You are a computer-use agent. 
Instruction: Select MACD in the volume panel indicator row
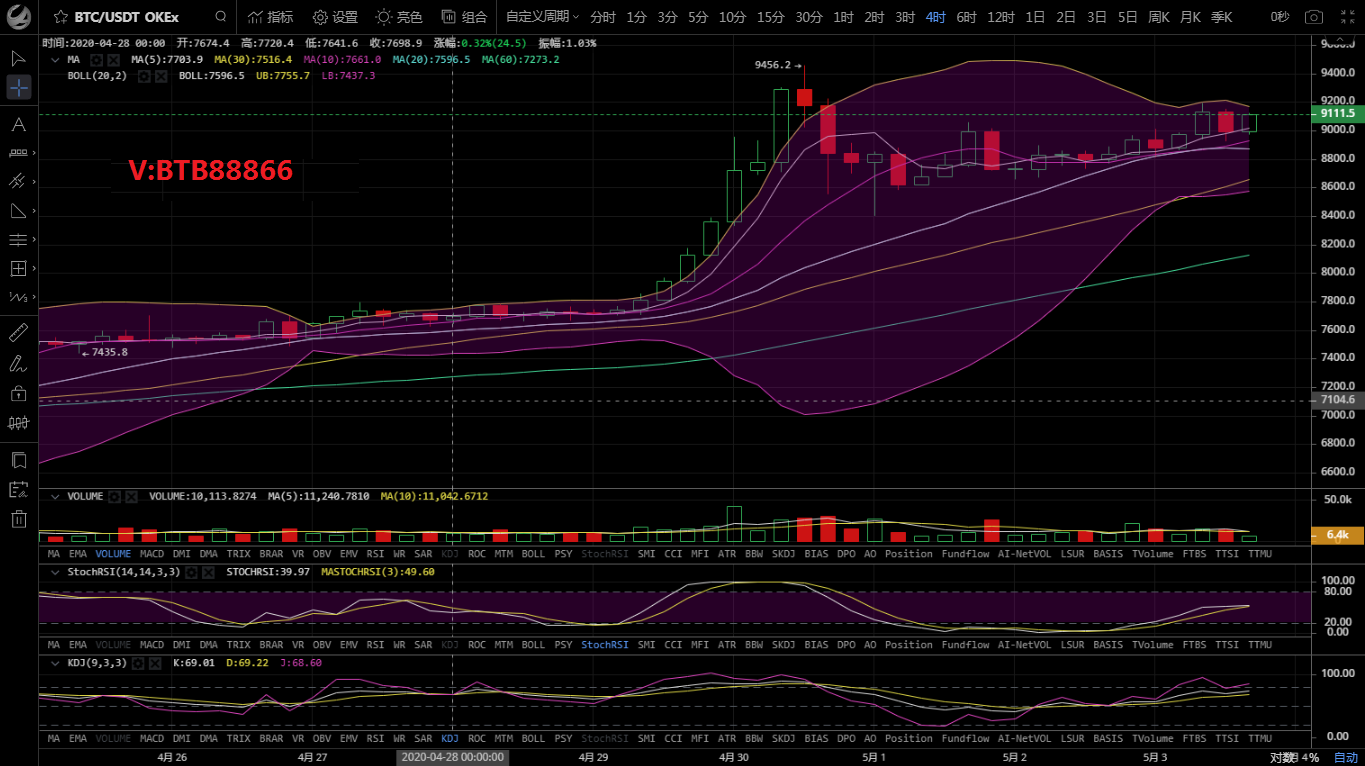tap(152, 553)
